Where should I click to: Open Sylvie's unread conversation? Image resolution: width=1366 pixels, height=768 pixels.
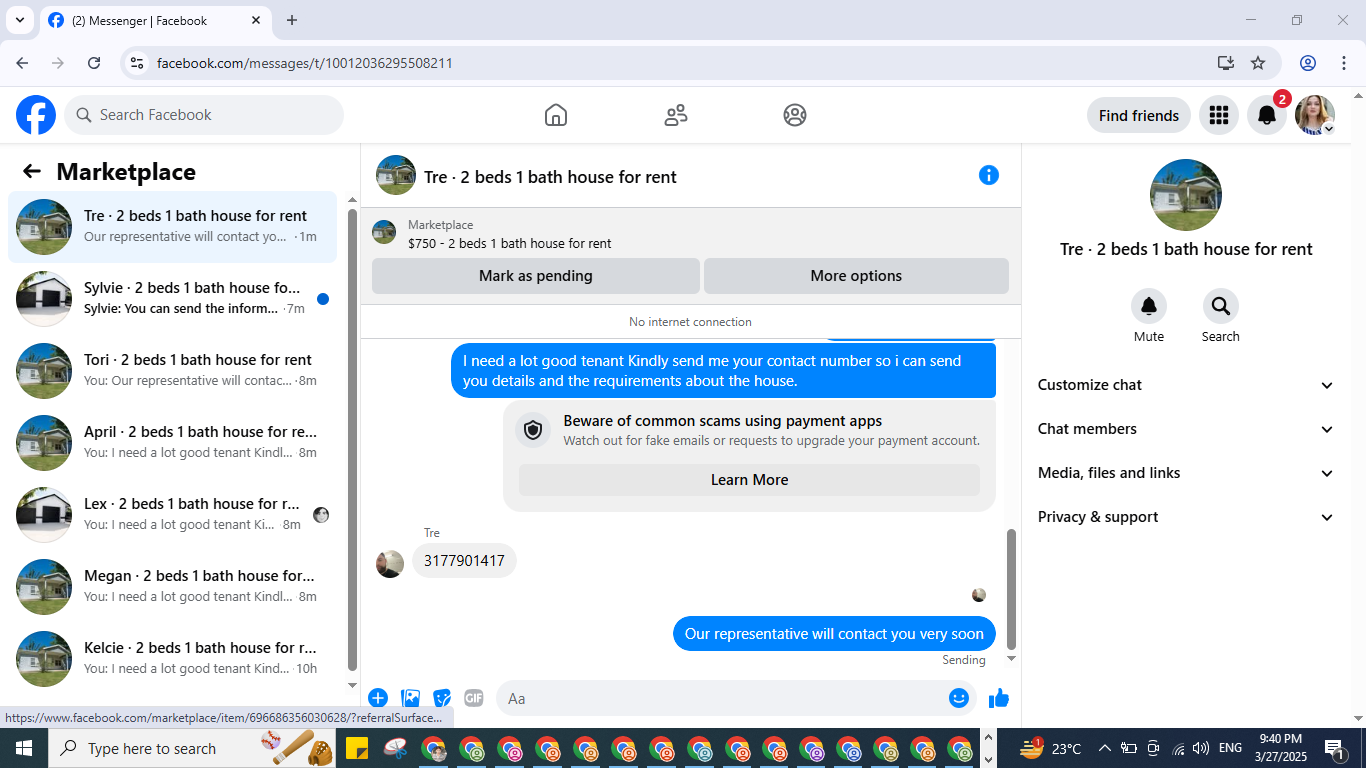(173, 299)
